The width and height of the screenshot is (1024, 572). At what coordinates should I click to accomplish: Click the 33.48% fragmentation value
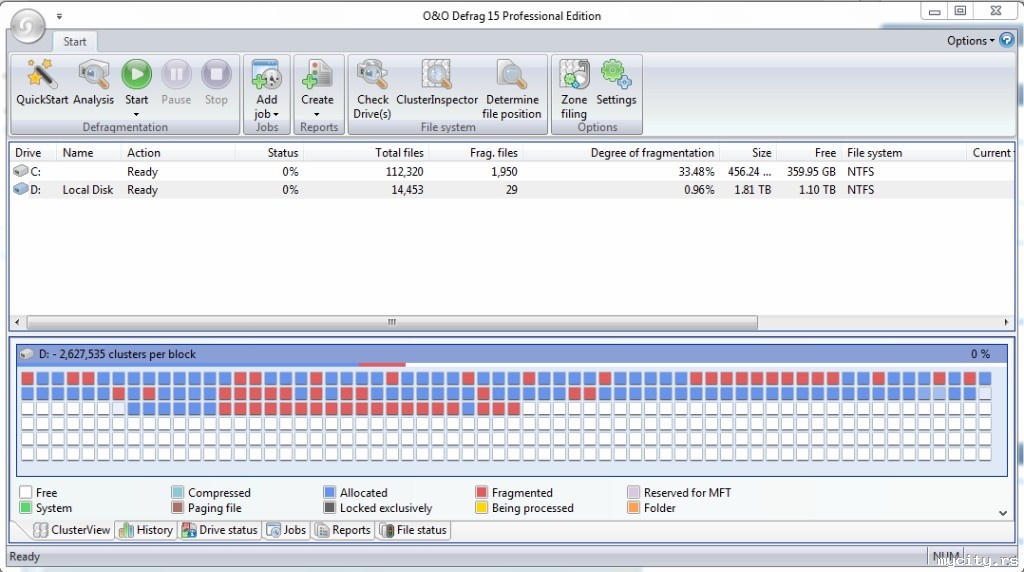696,172
